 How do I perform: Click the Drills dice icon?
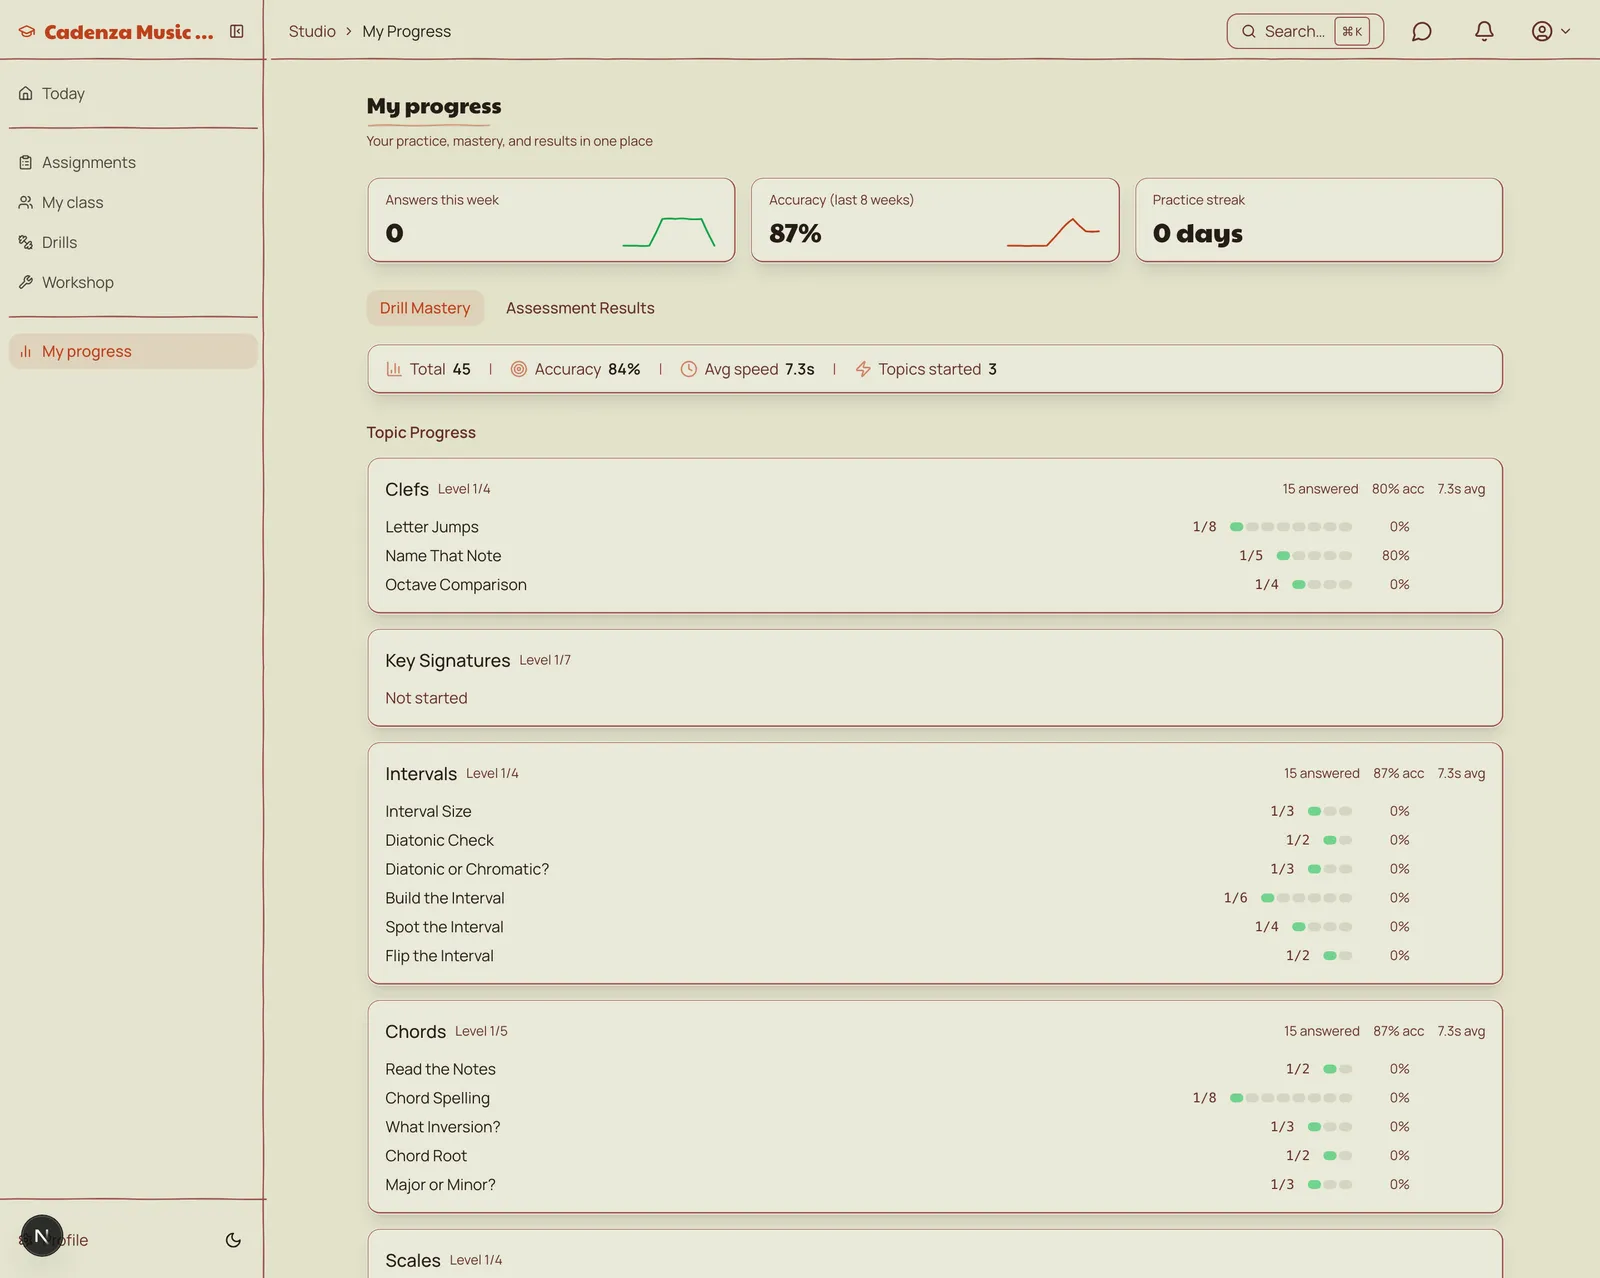26,242
